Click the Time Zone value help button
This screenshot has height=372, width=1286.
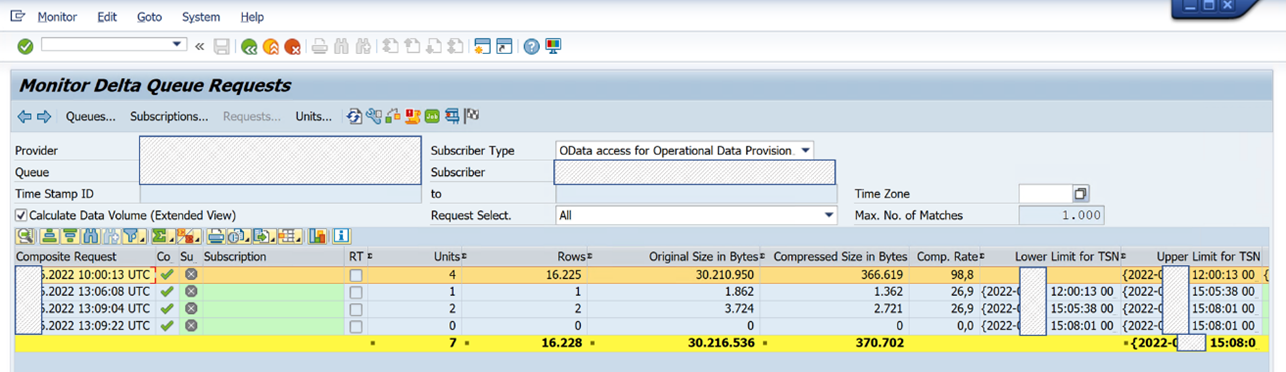click(x=1081, y=194)
